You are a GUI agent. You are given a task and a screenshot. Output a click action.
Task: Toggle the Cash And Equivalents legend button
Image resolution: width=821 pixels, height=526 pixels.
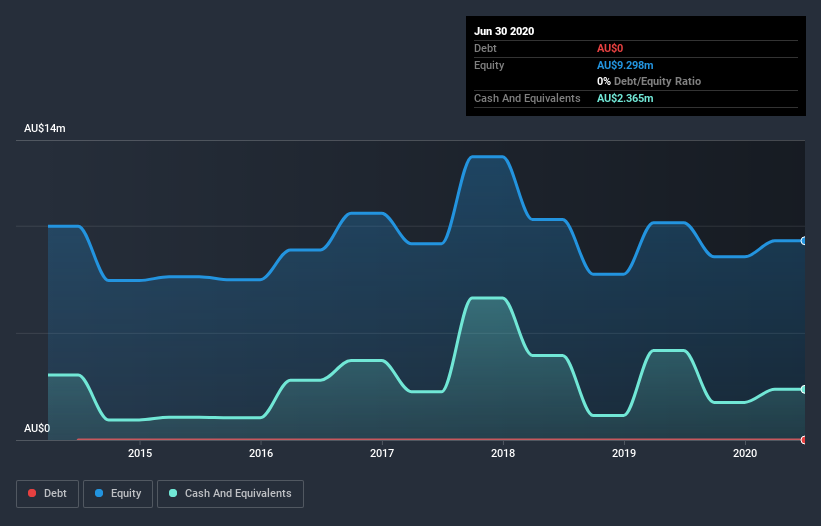point(230,494)
